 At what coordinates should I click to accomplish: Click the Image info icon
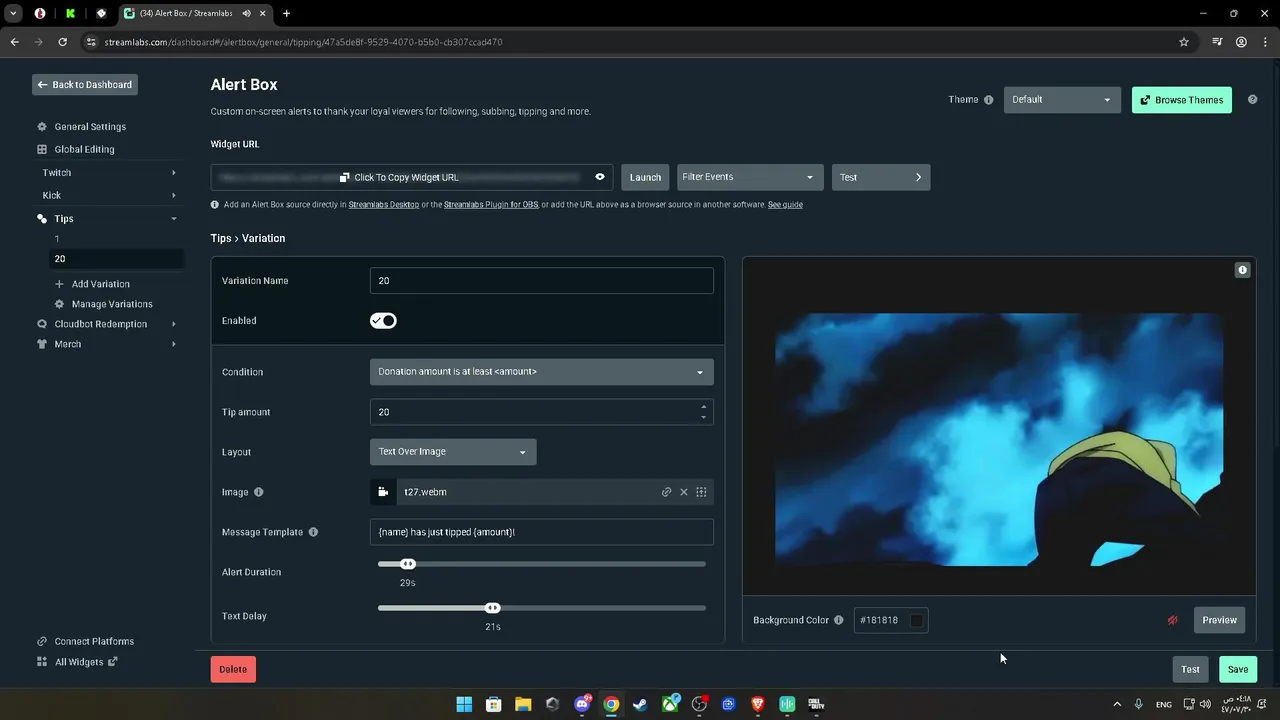click(x=259, y=492)
